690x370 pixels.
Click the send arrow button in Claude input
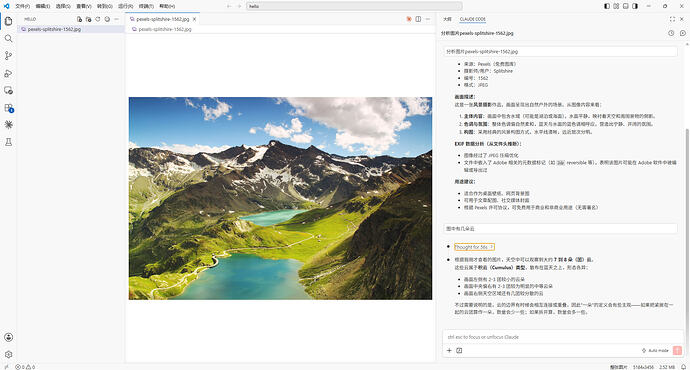click(x=677, y=350)
